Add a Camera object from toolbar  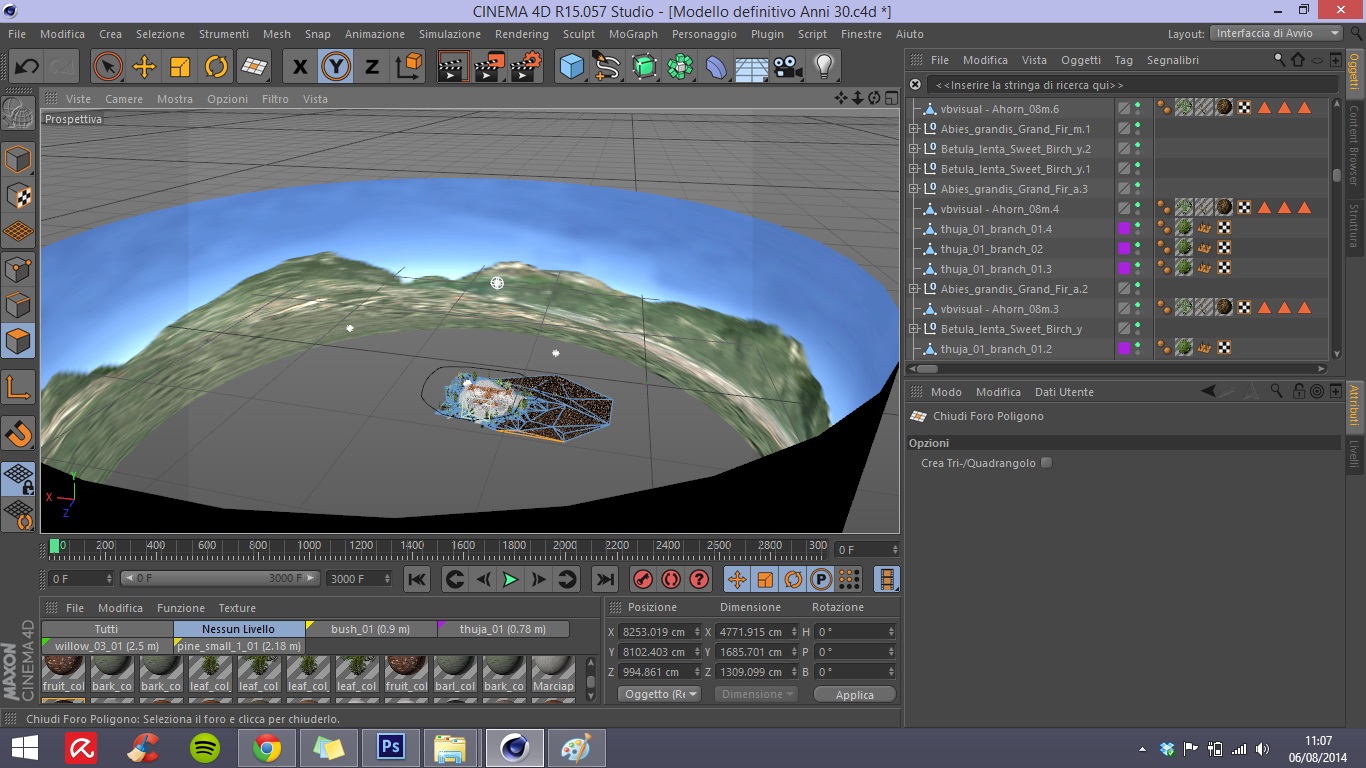(x=788, y=67)
